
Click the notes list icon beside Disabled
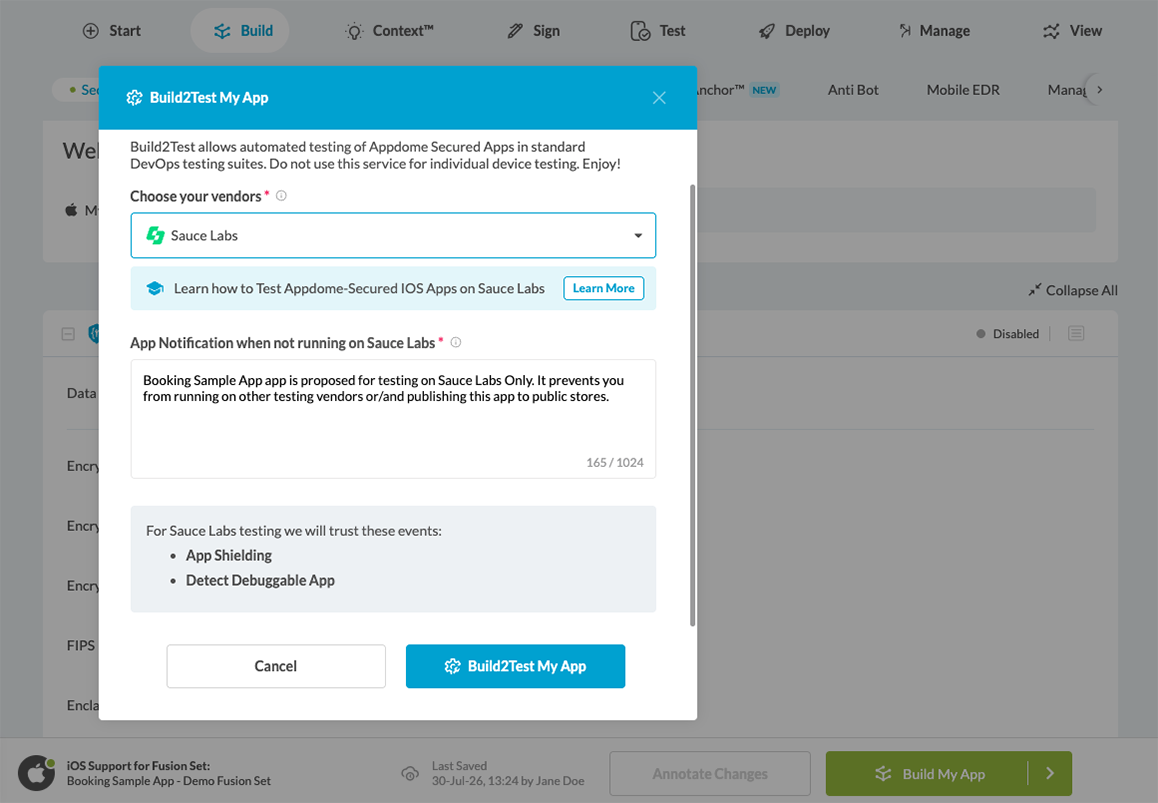pos(1076,334)
